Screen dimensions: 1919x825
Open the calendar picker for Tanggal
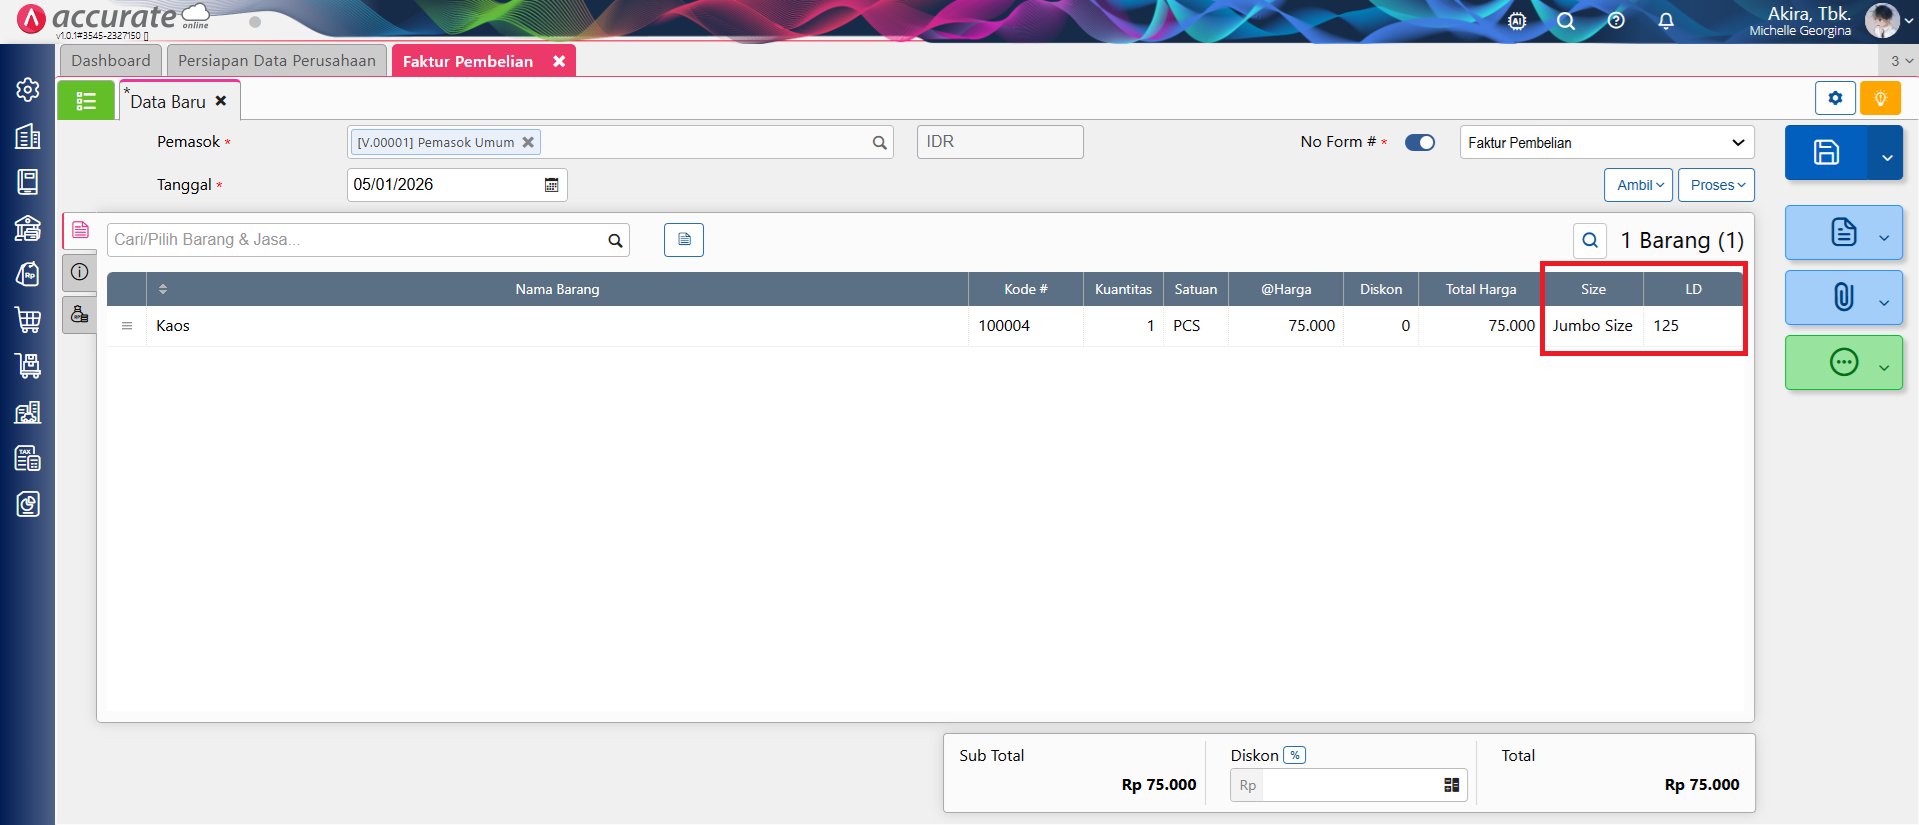pyautogui.click(x=551, y=185)
